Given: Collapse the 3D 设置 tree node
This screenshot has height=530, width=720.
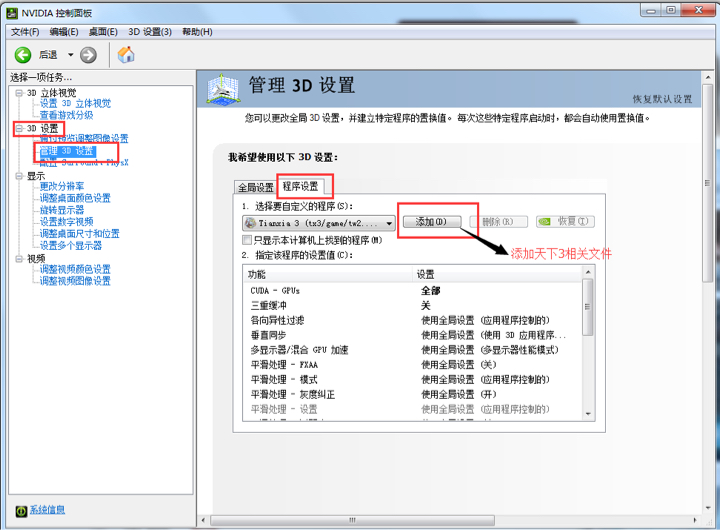Looking at the screenshot, I should pyautogui.click(x=19, y=129).
